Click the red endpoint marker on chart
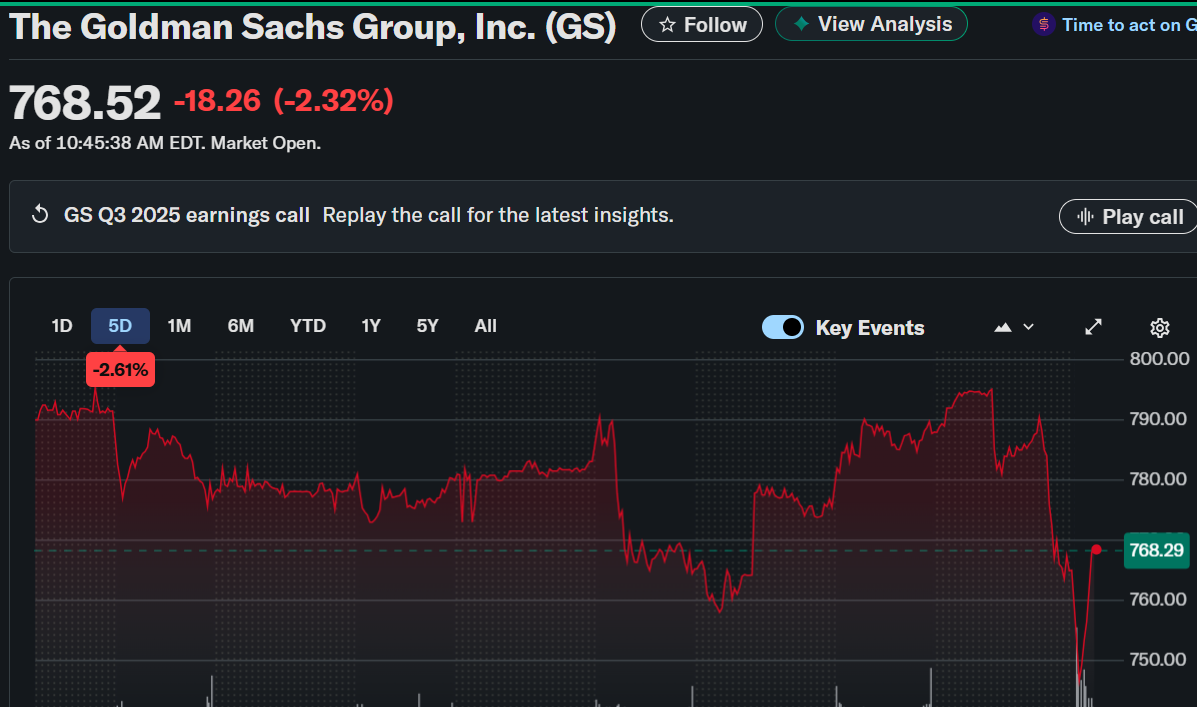1197x707 pixels. click(1096, 549)
